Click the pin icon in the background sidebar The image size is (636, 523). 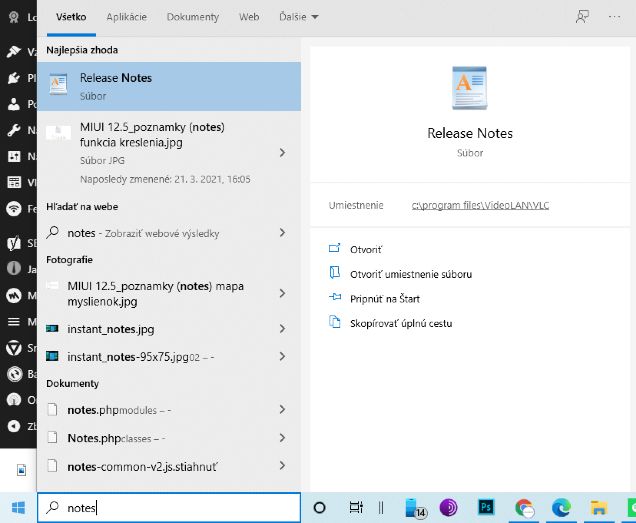[x=14, y=51]
